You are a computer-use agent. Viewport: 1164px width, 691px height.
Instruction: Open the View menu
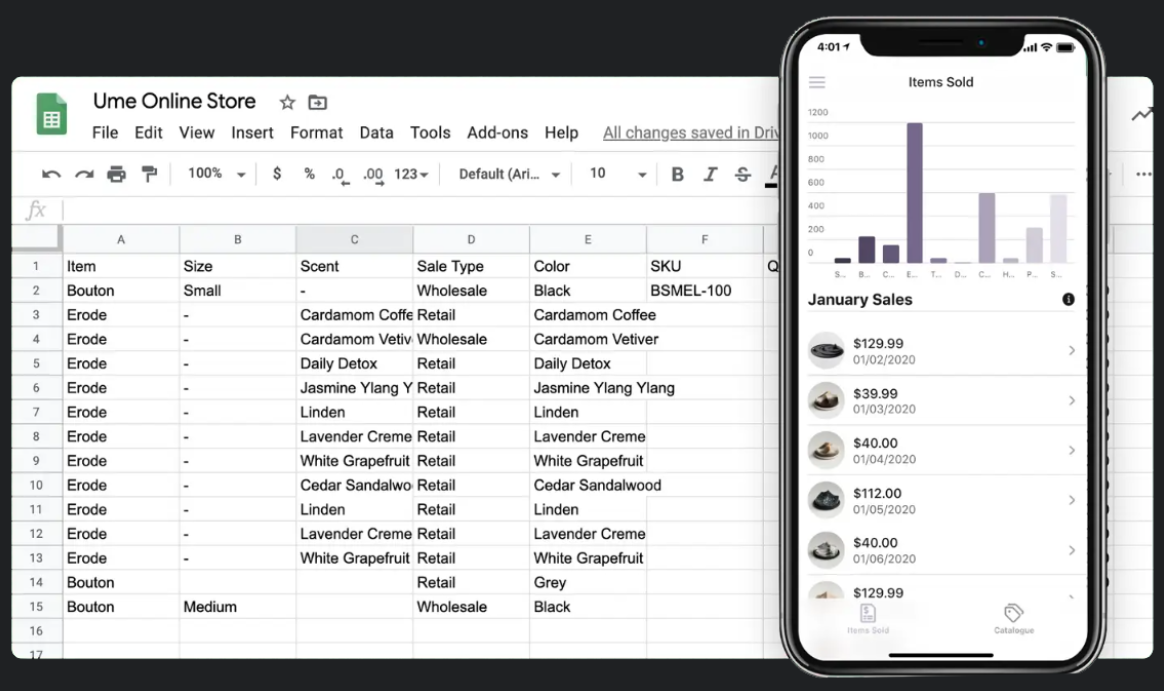pyautogui.click(x=197, y=133)
